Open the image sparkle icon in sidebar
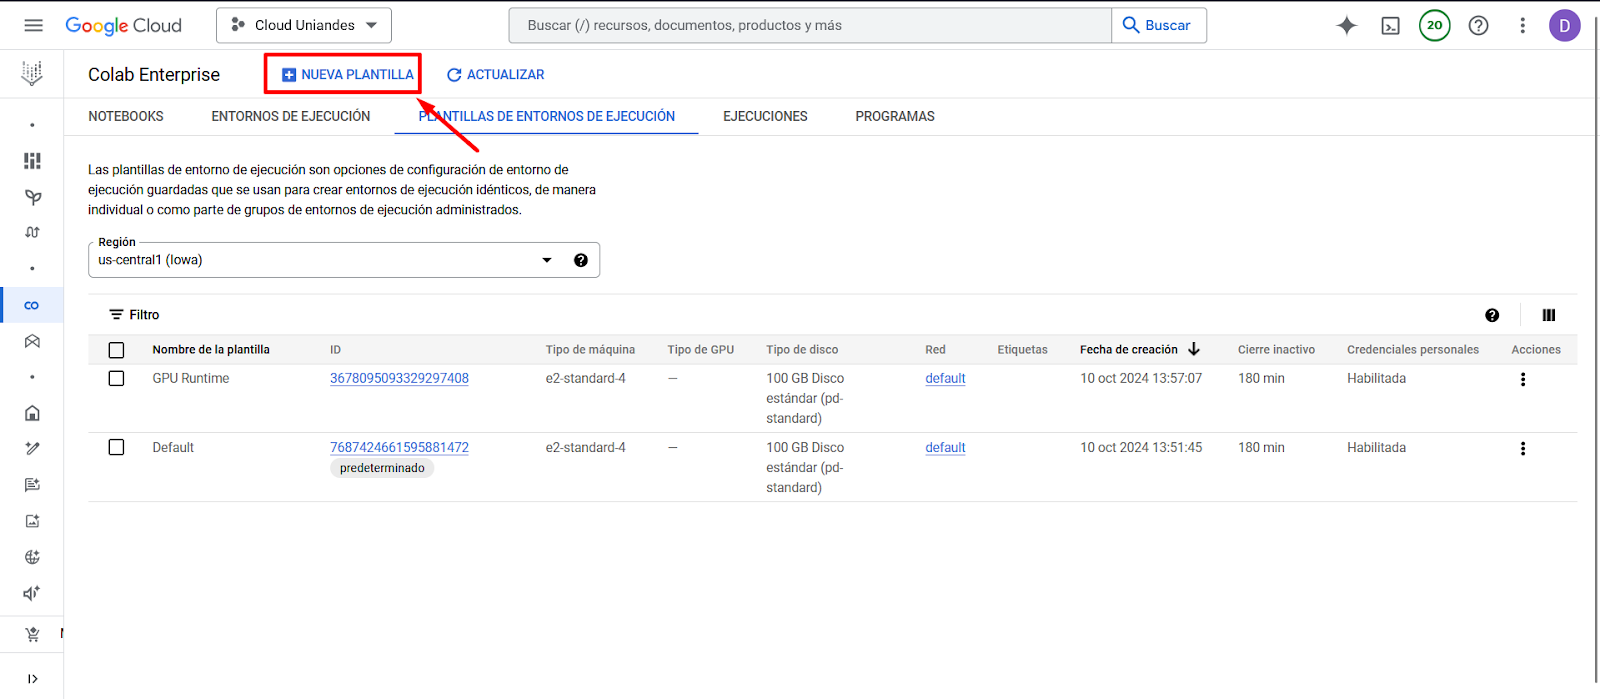The height and width of the screenshot is (699, 1600). click(x=32, y=521)
